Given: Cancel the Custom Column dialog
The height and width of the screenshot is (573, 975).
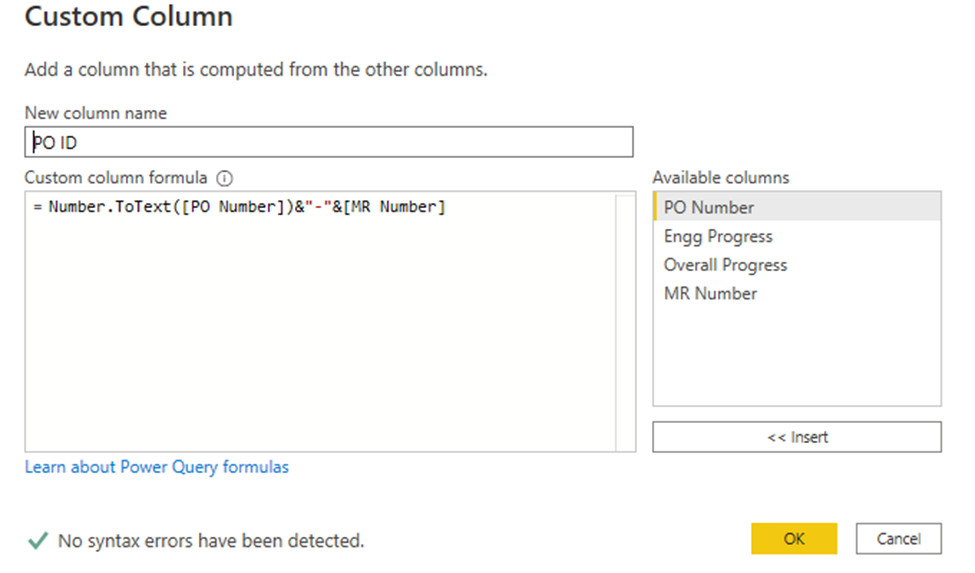Looking at the screenshot, I should (899, 538).
